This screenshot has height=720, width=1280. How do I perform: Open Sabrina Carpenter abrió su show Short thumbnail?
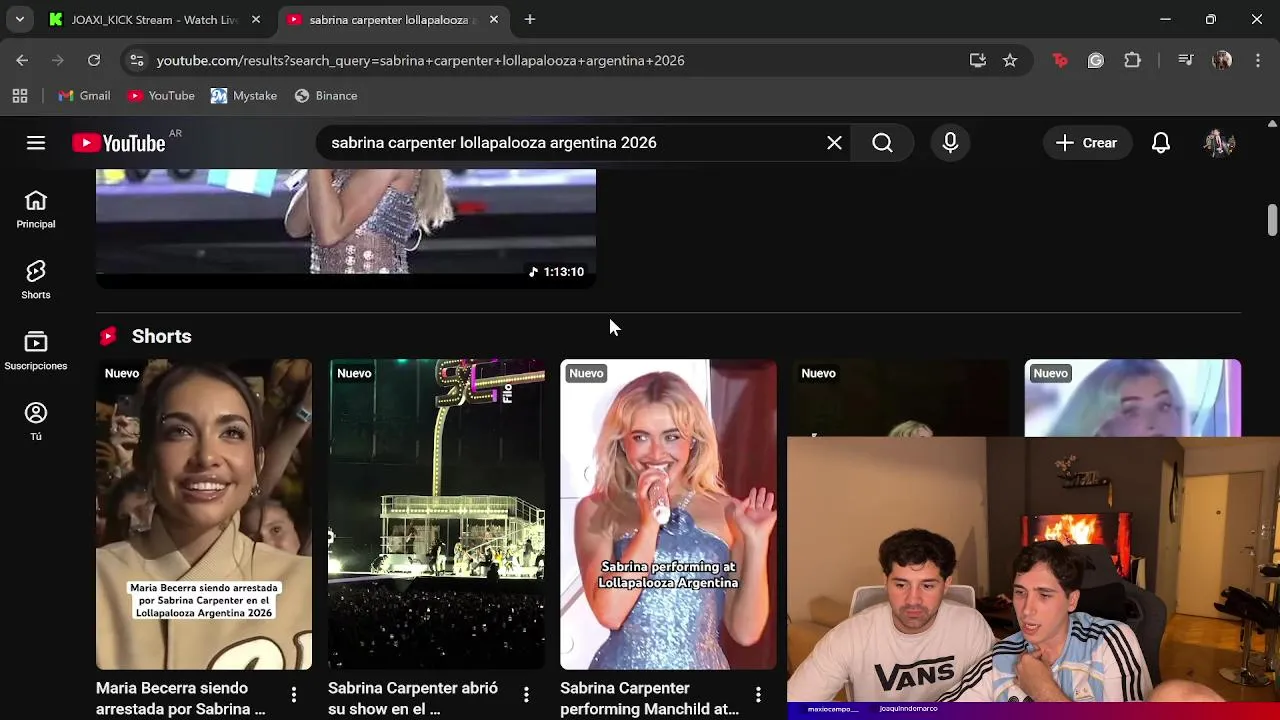point(436,514)
